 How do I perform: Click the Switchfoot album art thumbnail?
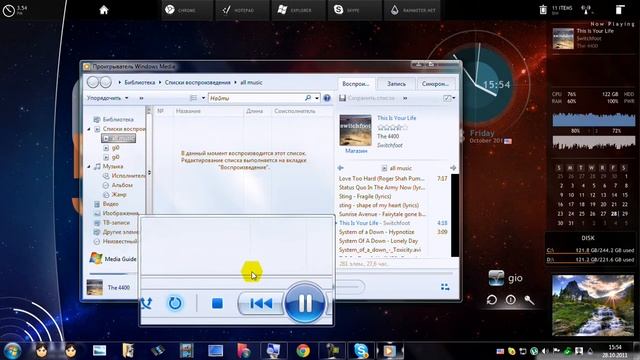point(356,130)
